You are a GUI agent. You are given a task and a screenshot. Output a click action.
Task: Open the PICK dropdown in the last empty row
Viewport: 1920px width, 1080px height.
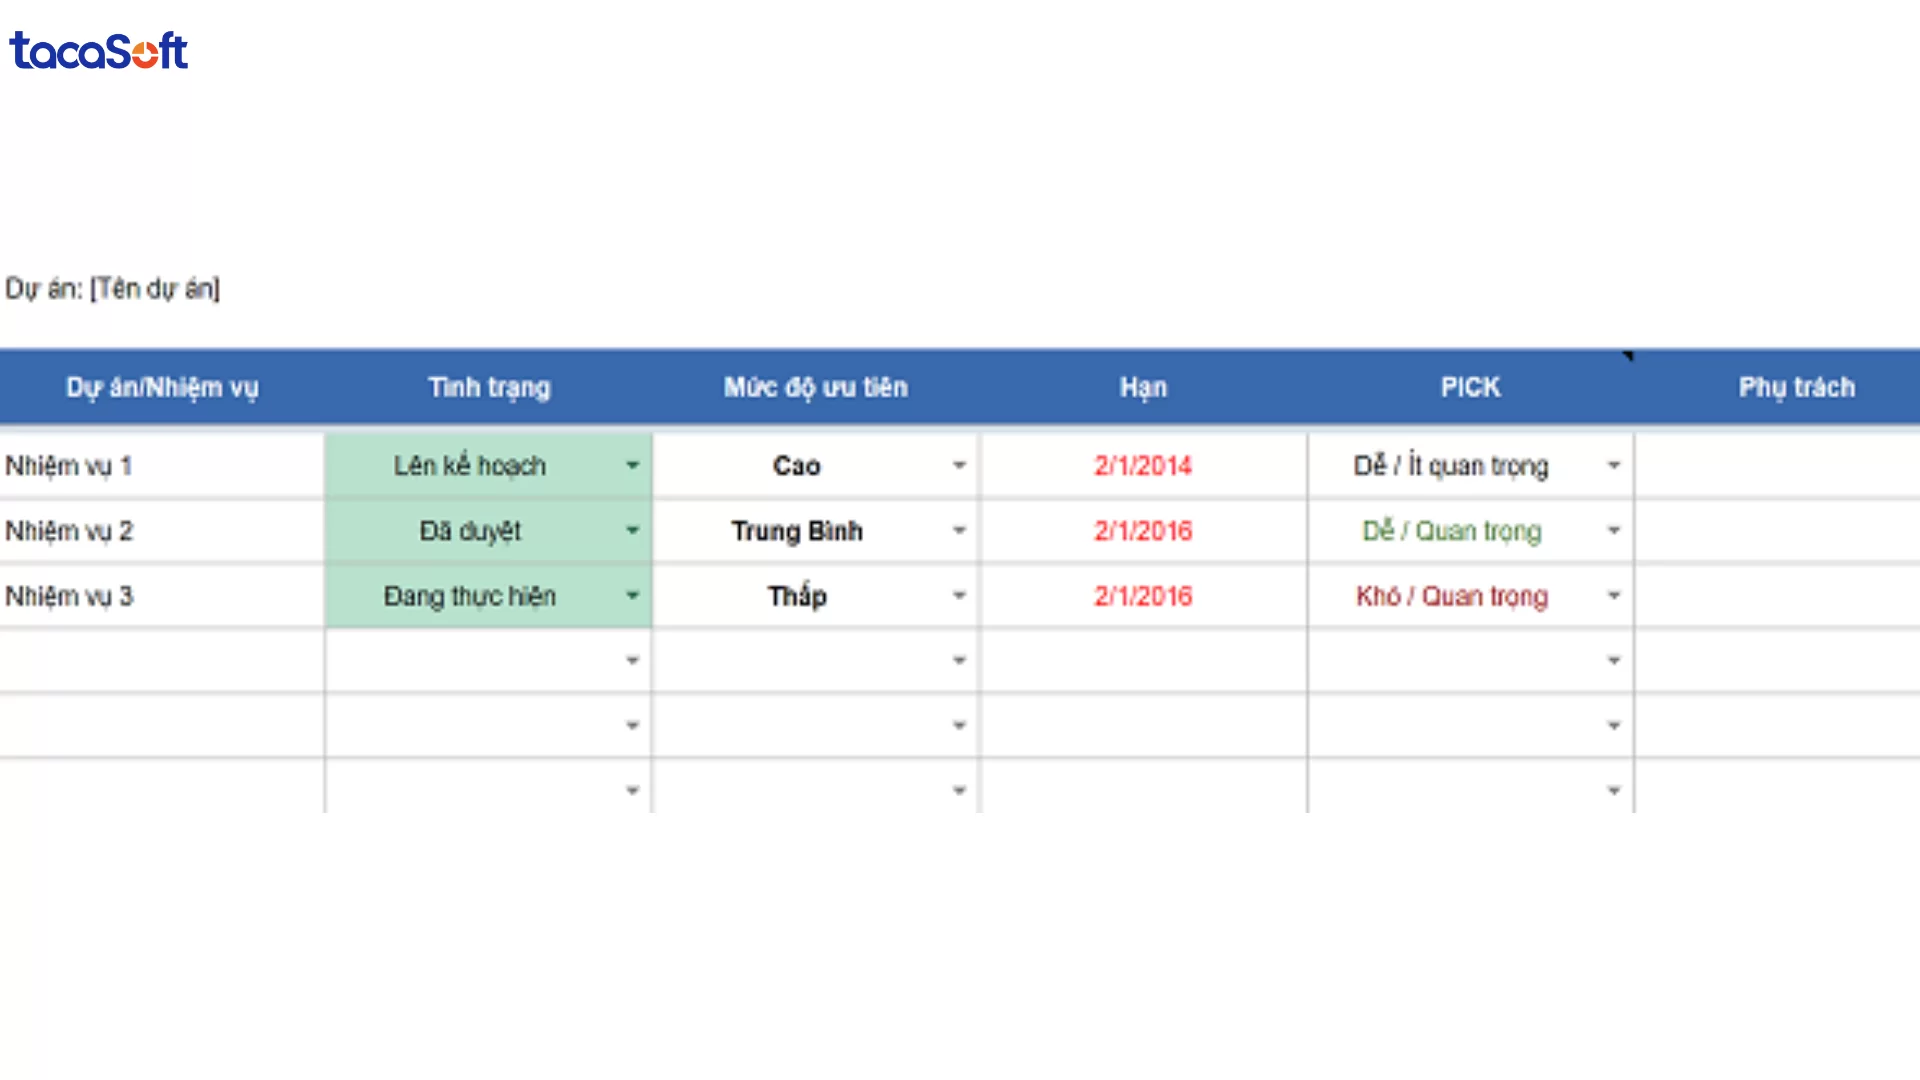pos(1613,790)
